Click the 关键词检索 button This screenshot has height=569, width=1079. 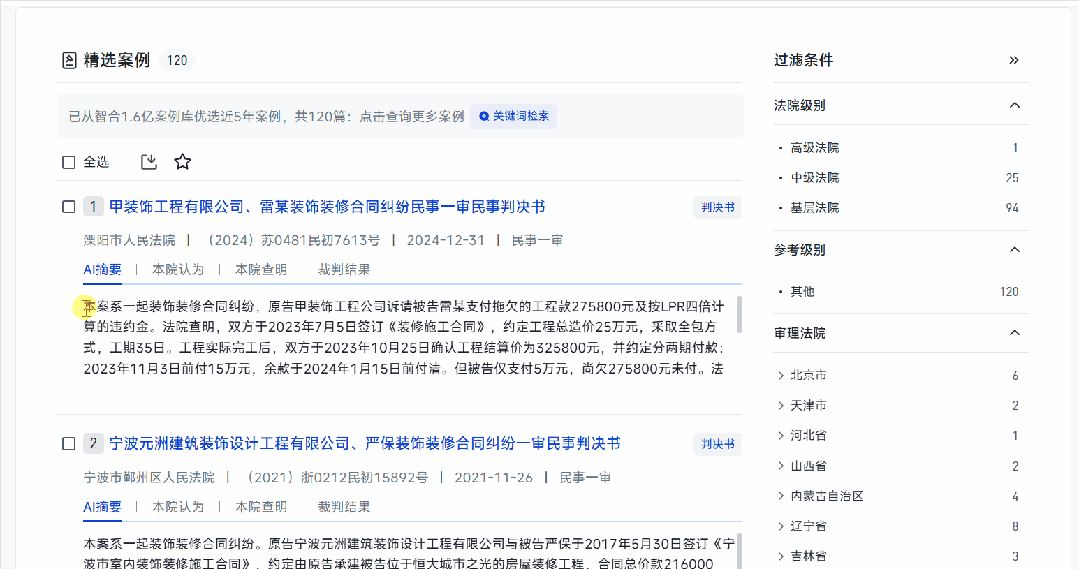(x=513, y=116)
